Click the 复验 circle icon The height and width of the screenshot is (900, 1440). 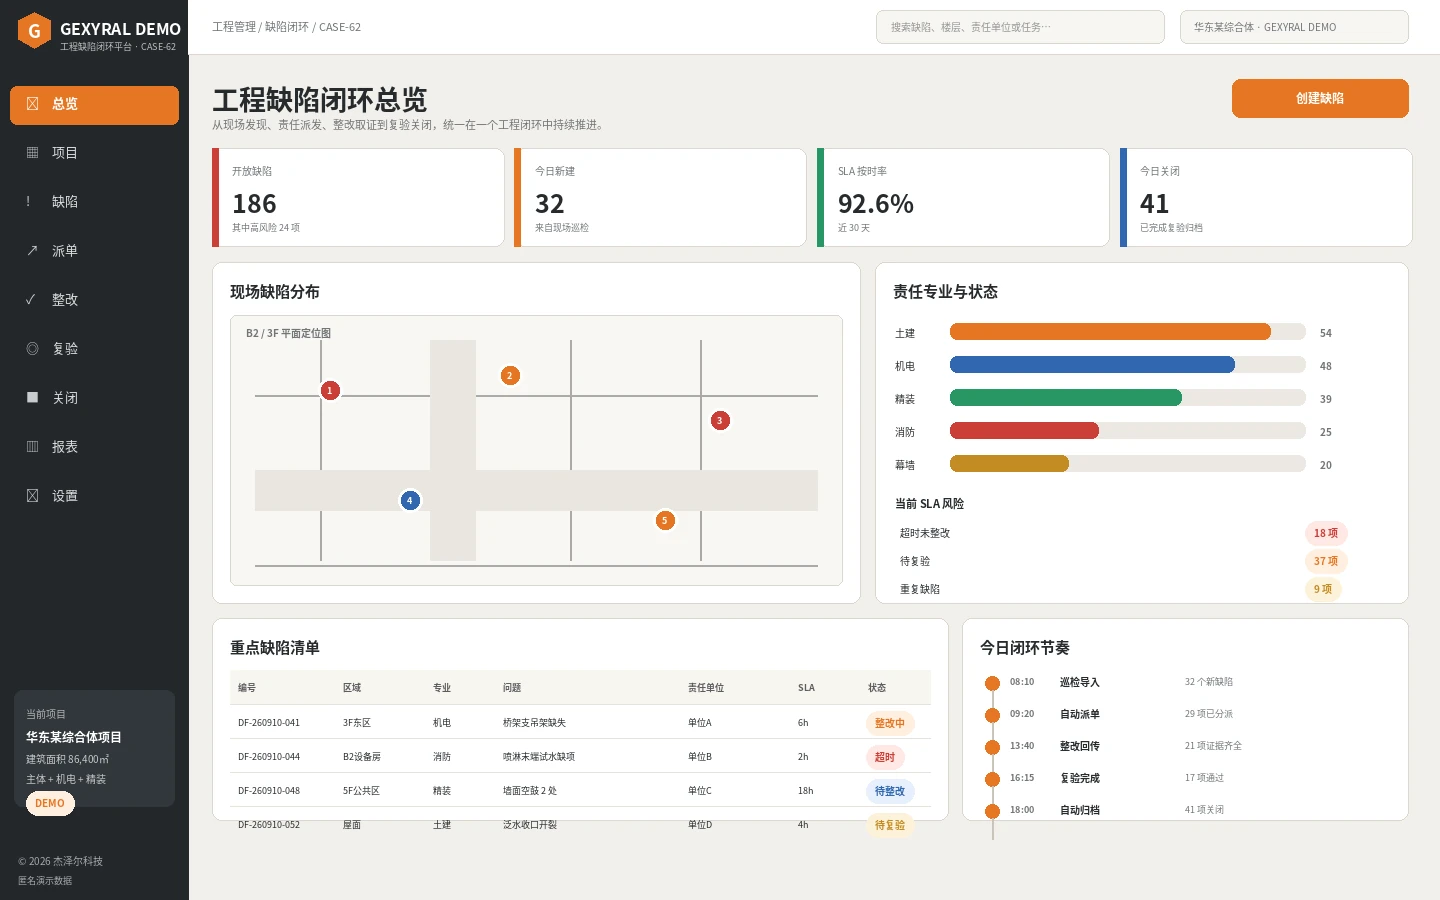pos(32,349)
